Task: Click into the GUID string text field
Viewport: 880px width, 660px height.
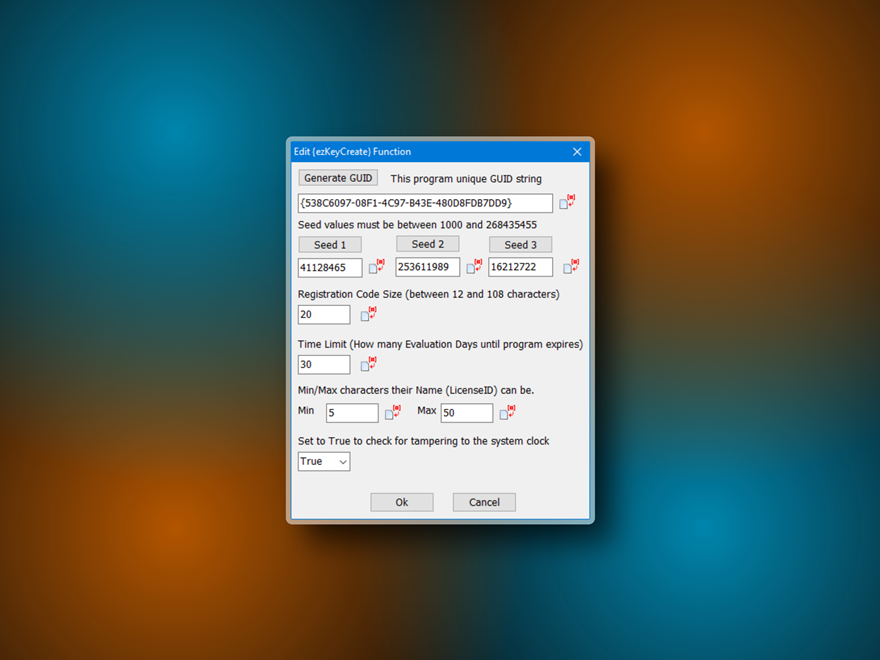Action: pyautogui.click(x=425, y=203)
